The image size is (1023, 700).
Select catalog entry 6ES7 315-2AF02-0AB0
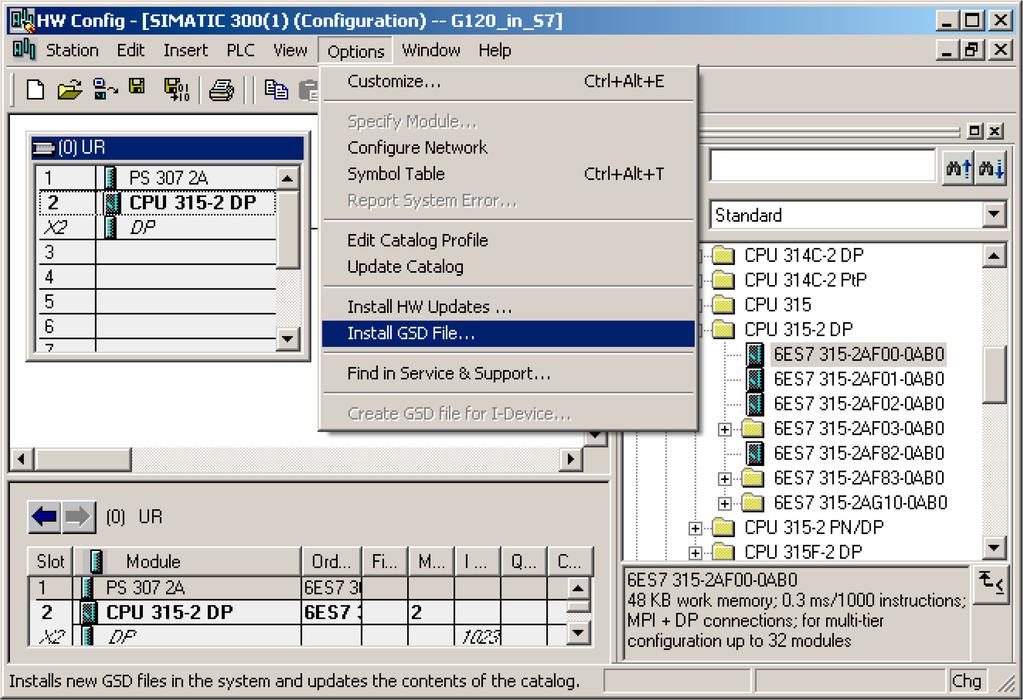(x=859, y=404)
